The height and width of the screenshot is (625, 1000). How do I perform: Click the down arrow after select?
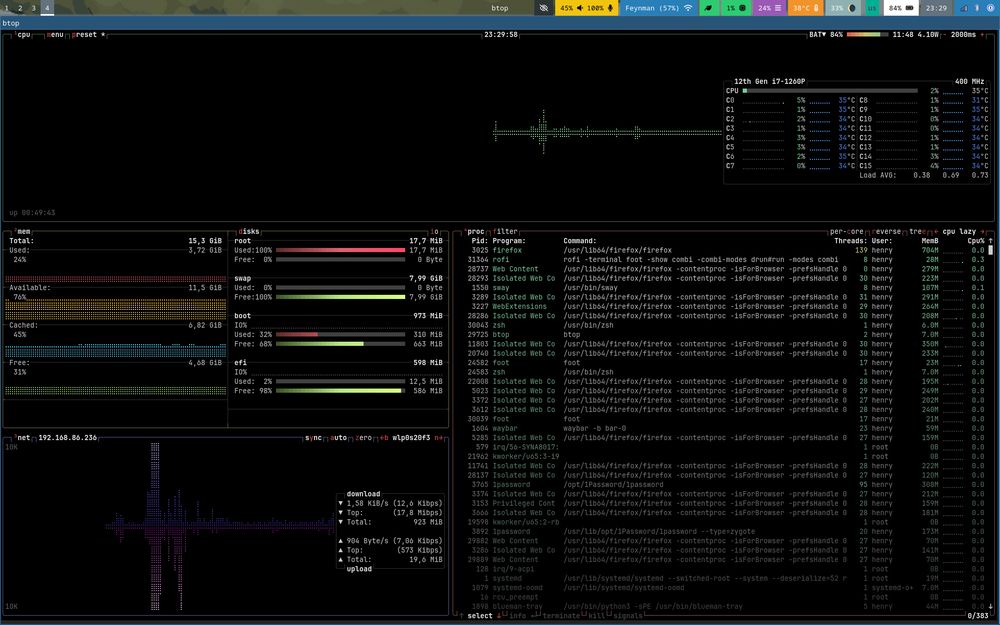tap(499, 615)
